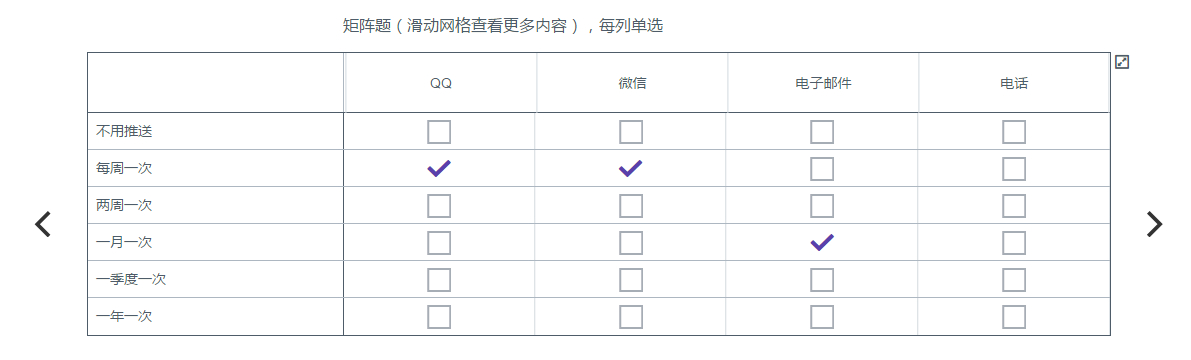
Task: Uncheck 每周一次 for QQ
Action: pos(439,169)
